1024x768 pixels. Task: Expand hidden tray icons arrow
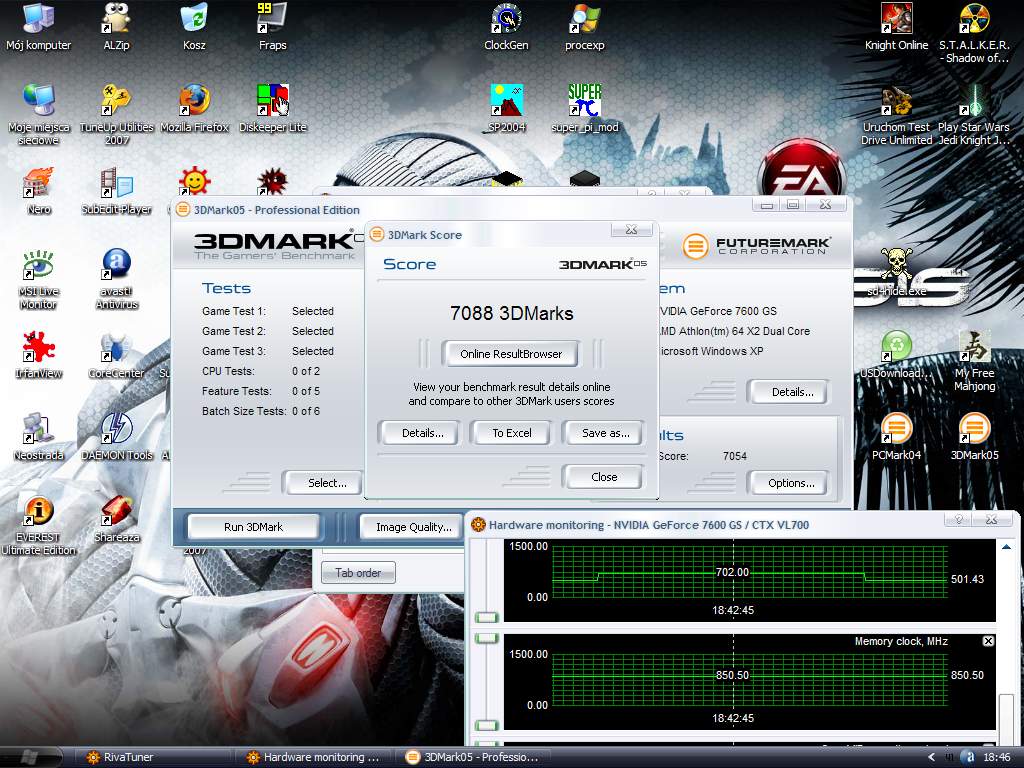[932, 758]
